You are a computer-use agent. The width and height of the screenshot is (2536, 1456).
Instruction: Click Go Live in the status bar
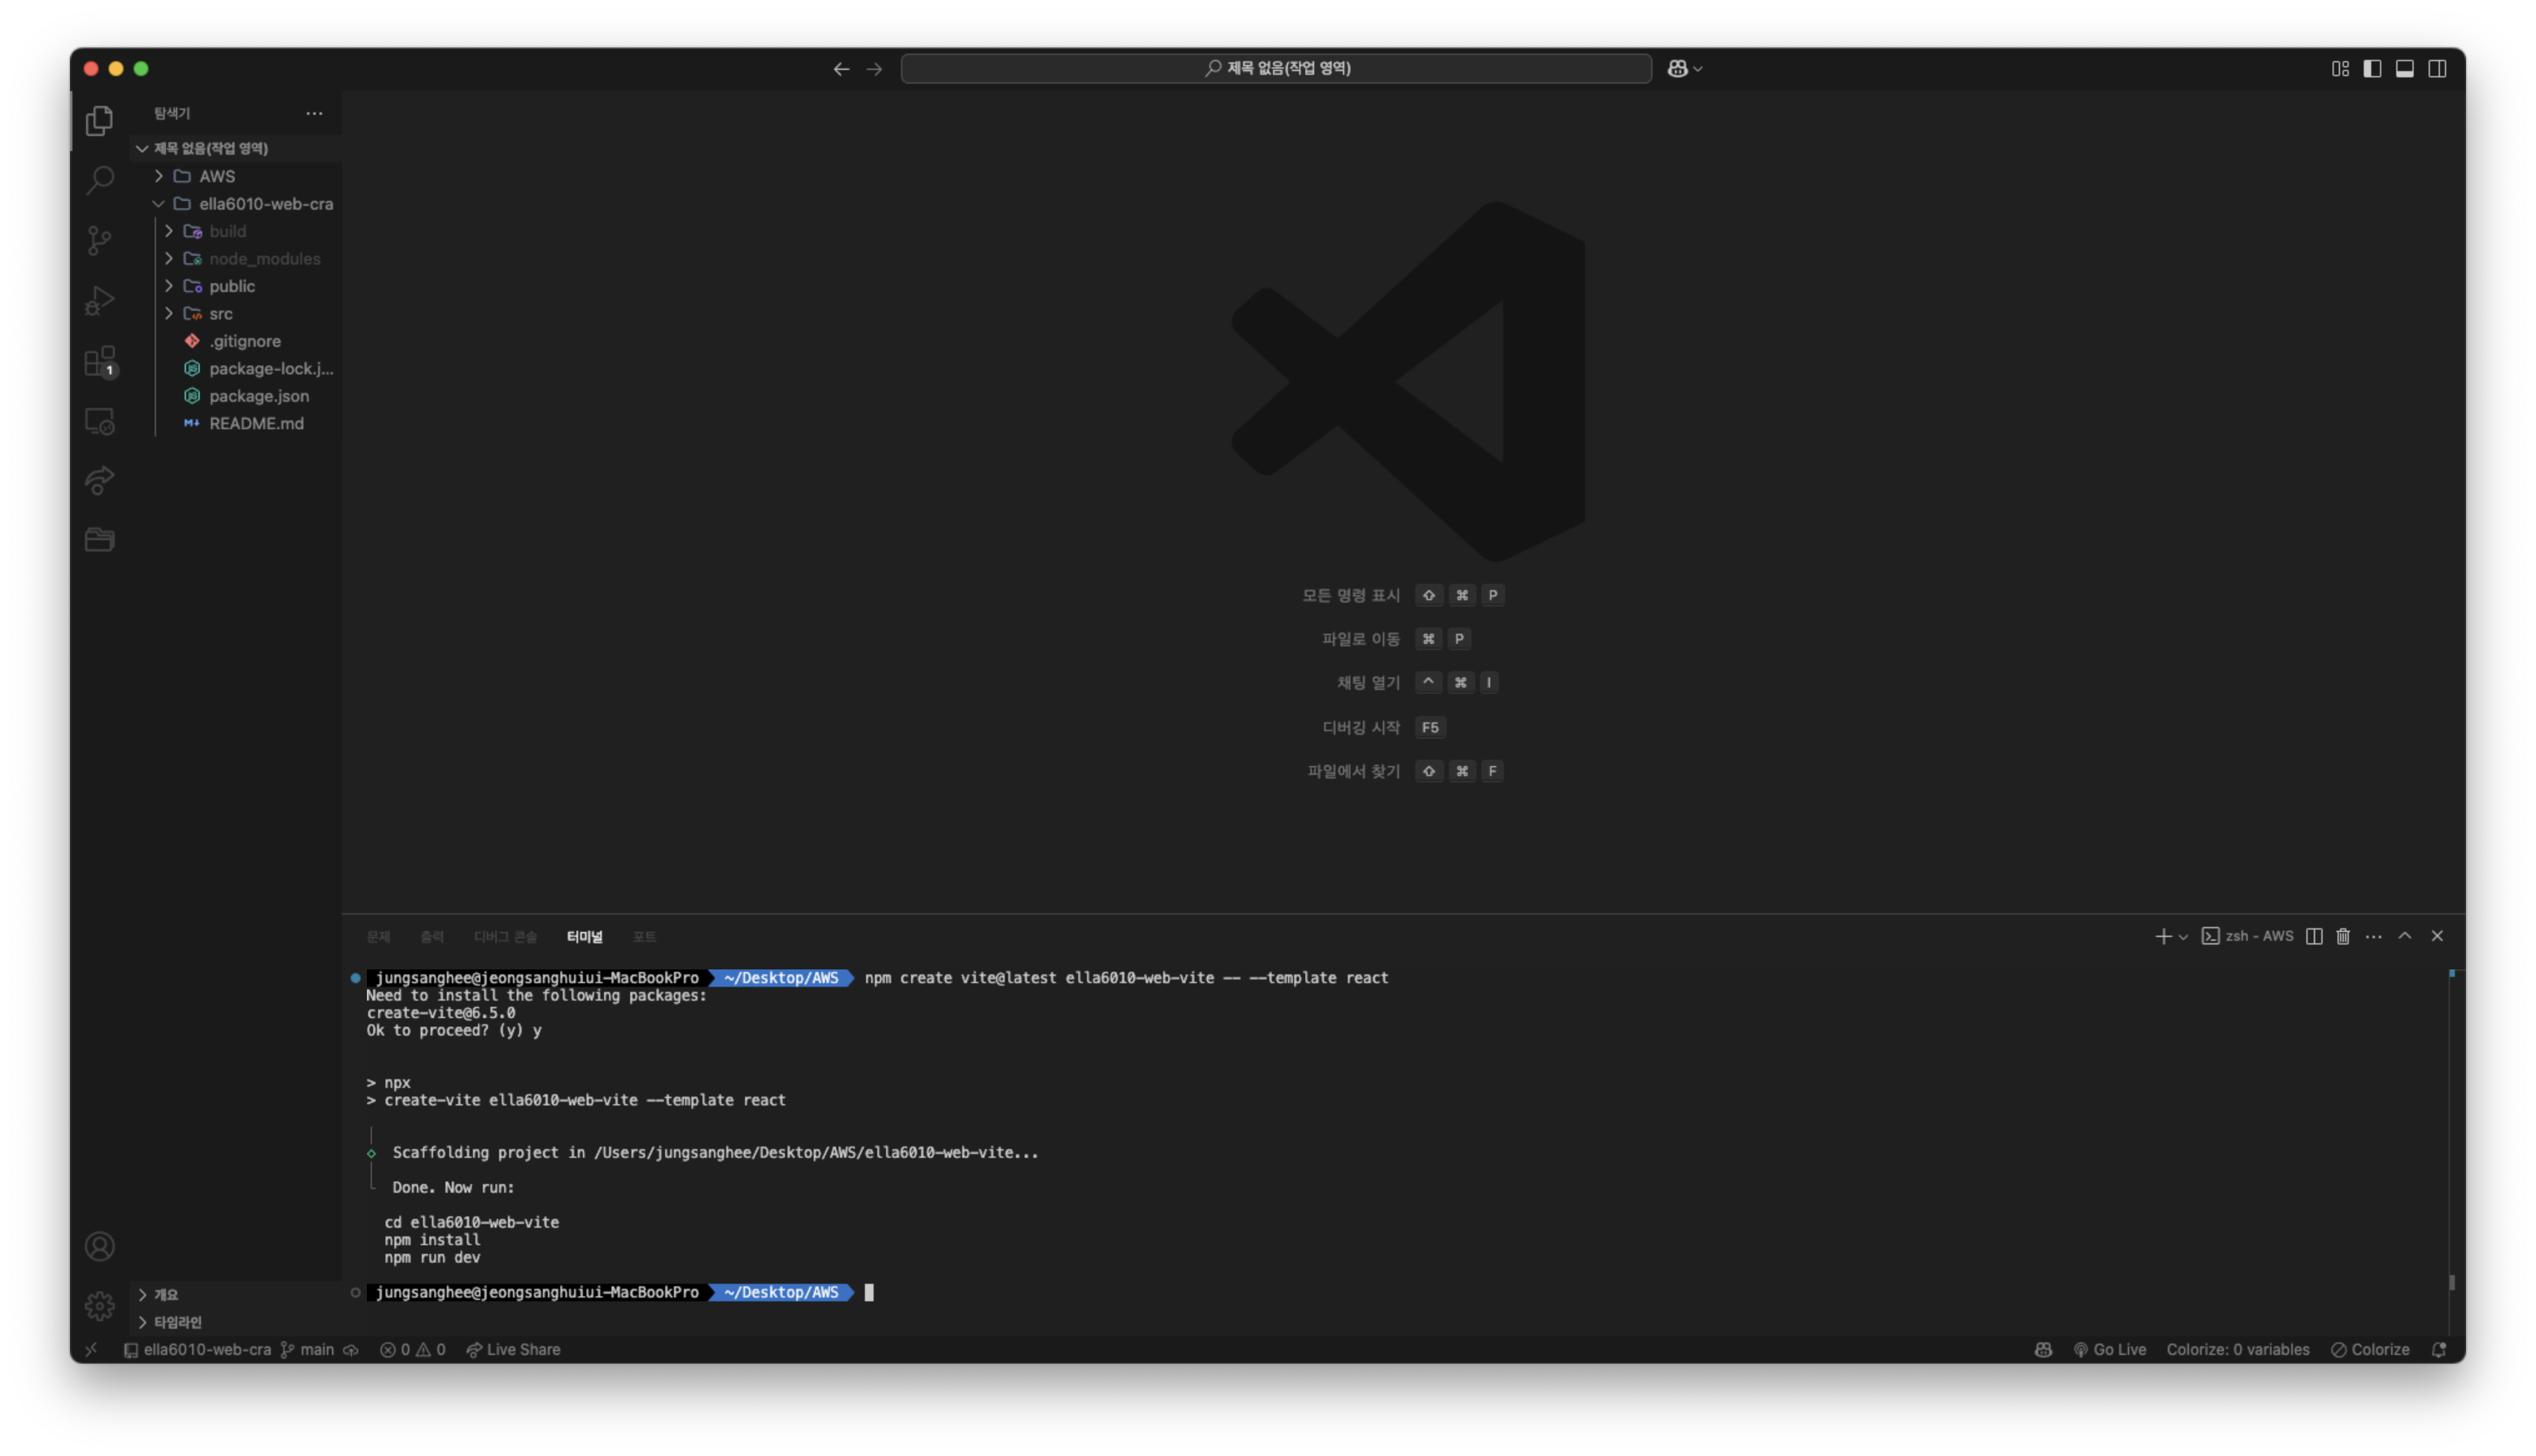[x=2109, y=1349]
